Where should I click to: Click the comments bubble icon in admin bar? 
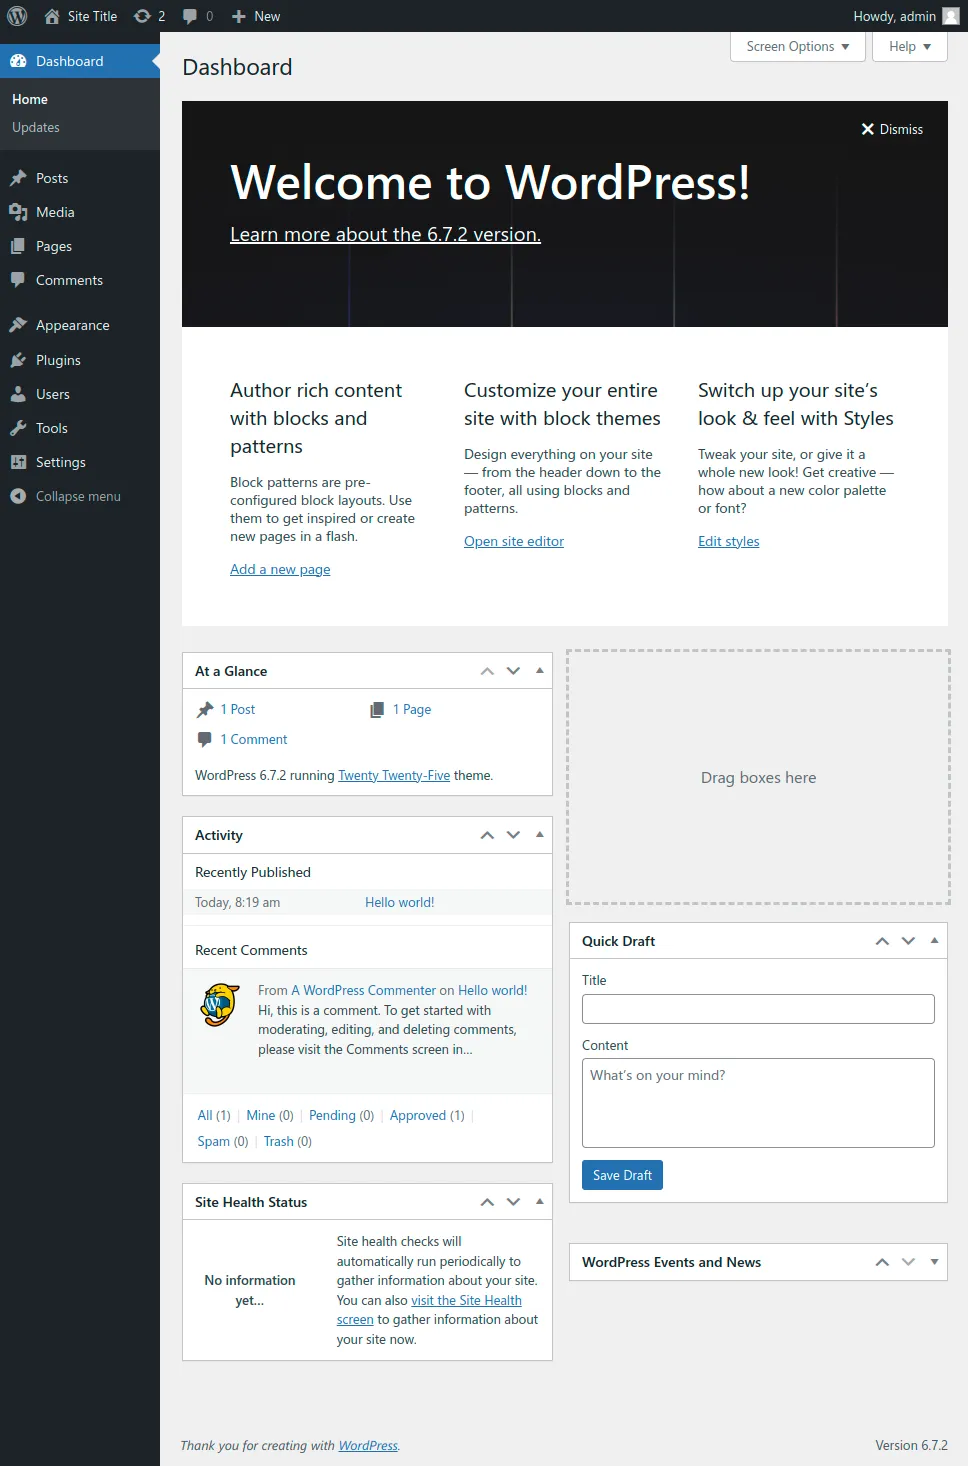click(x=188, y=16)
